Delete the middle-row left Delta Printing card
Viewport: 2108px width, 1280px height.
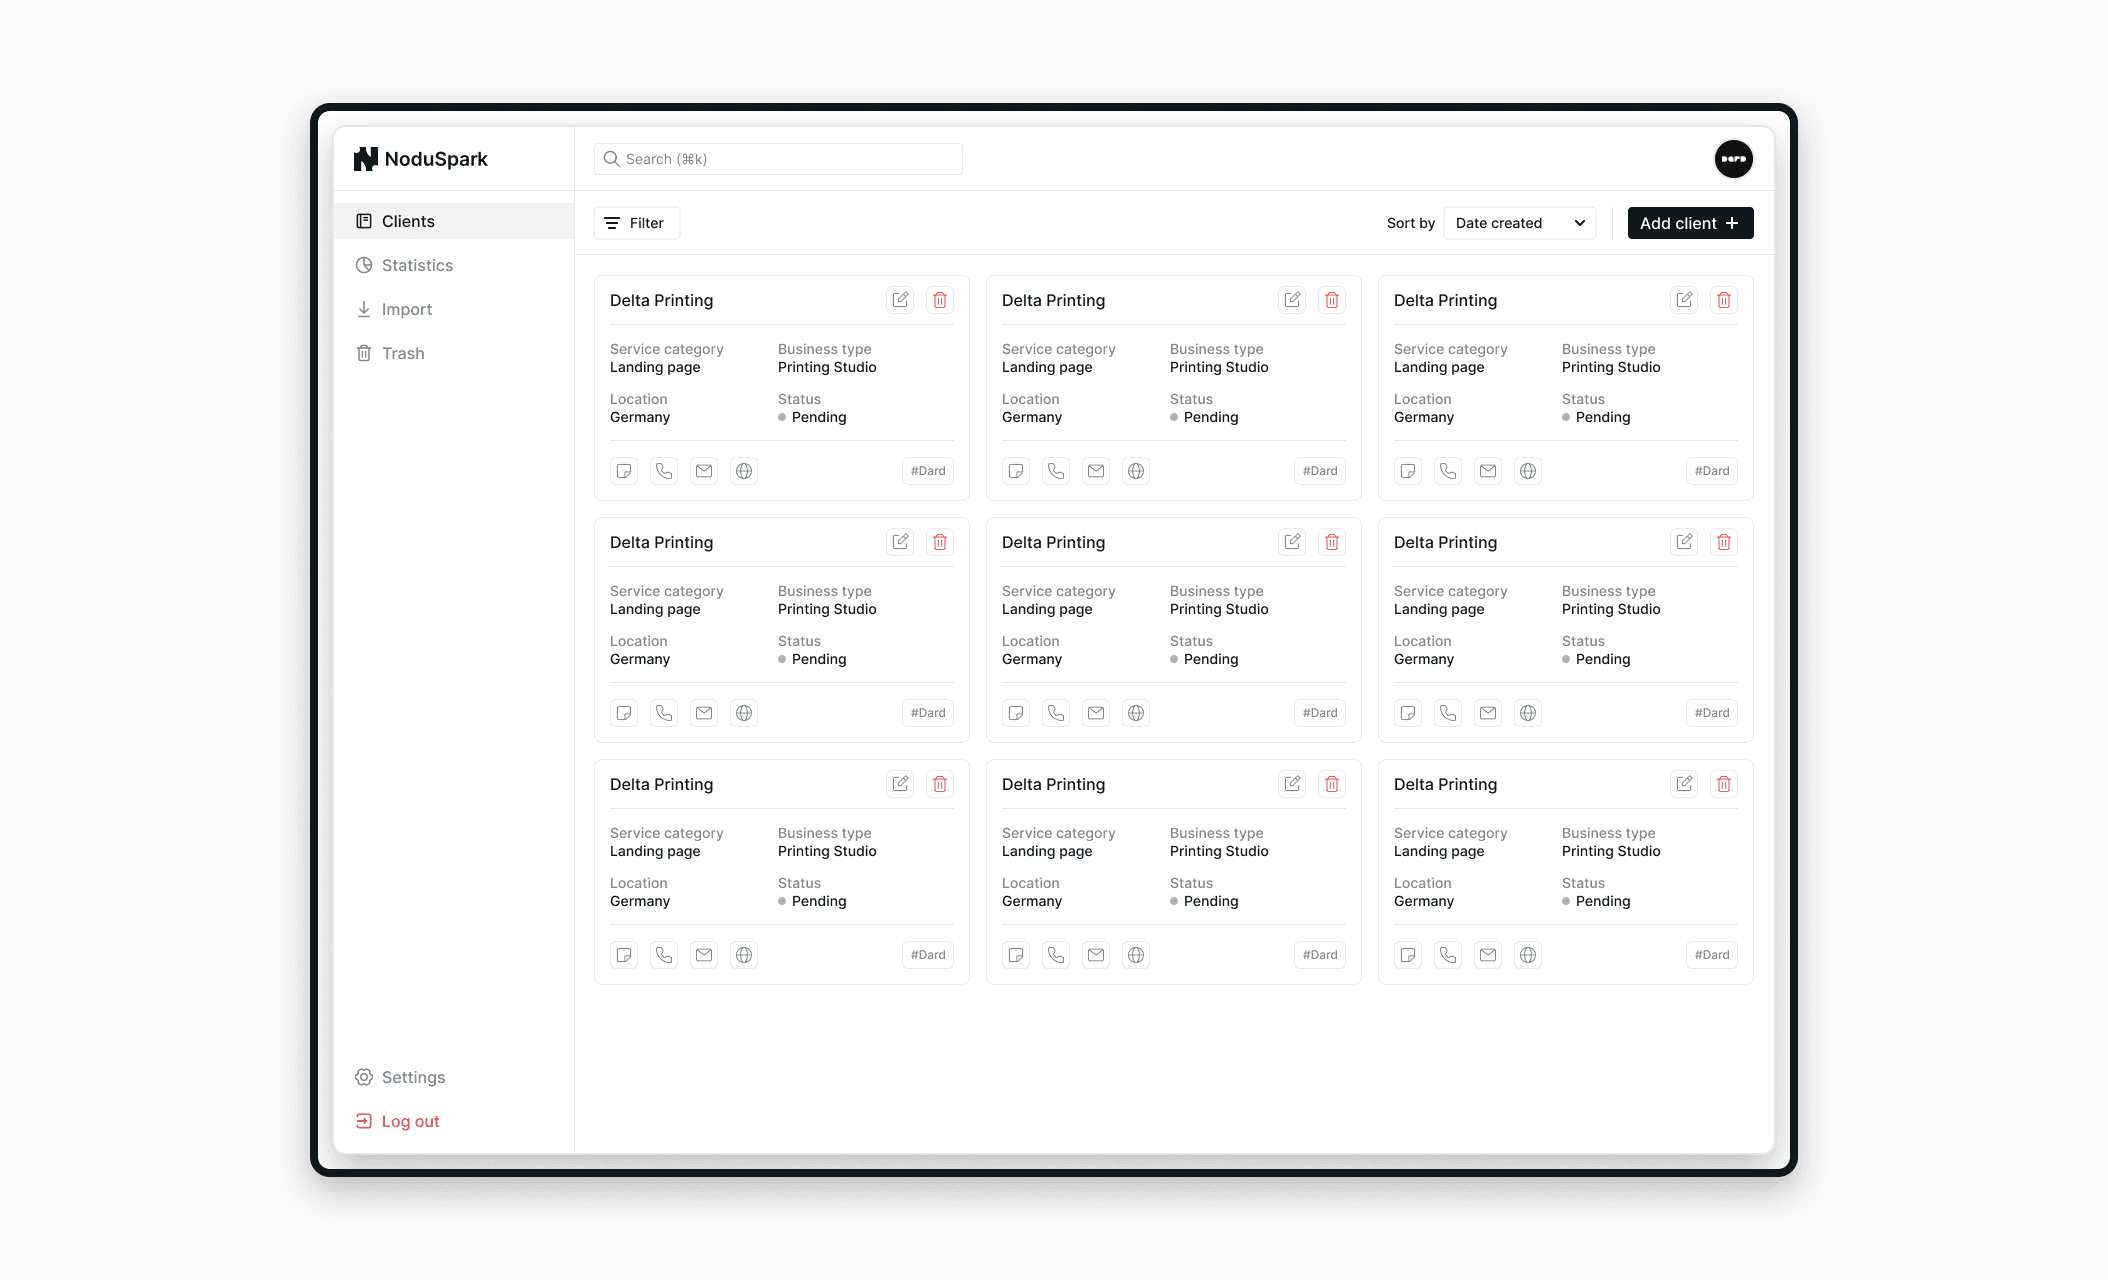[940, 542]
